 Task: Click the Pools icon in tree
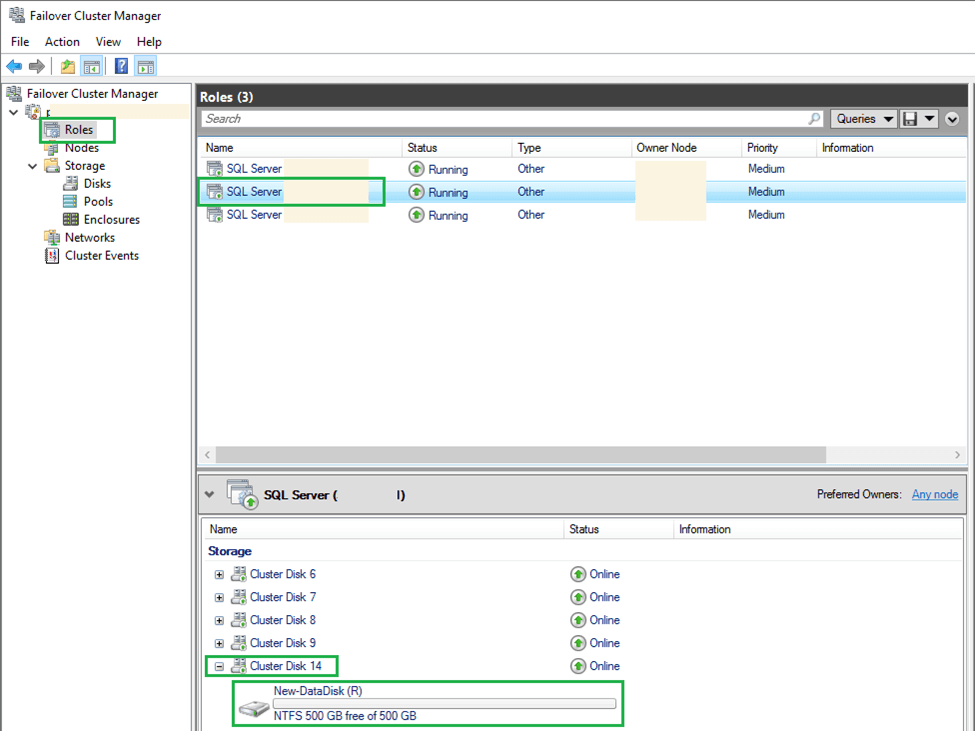click(x=71, y=201)
